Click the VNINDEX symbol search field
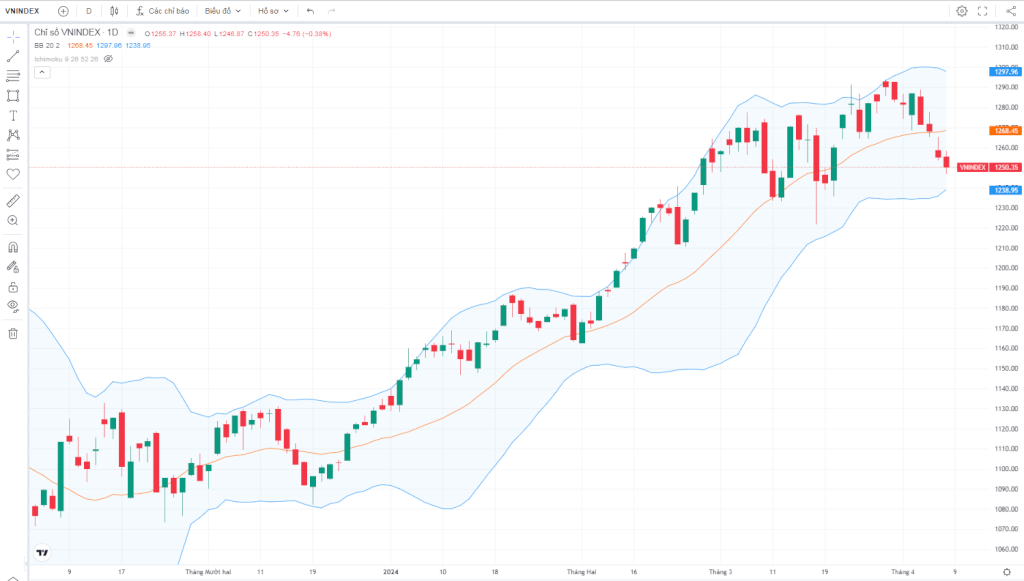This screenshot has width=1024, height=581. click(x=22, y=11)
